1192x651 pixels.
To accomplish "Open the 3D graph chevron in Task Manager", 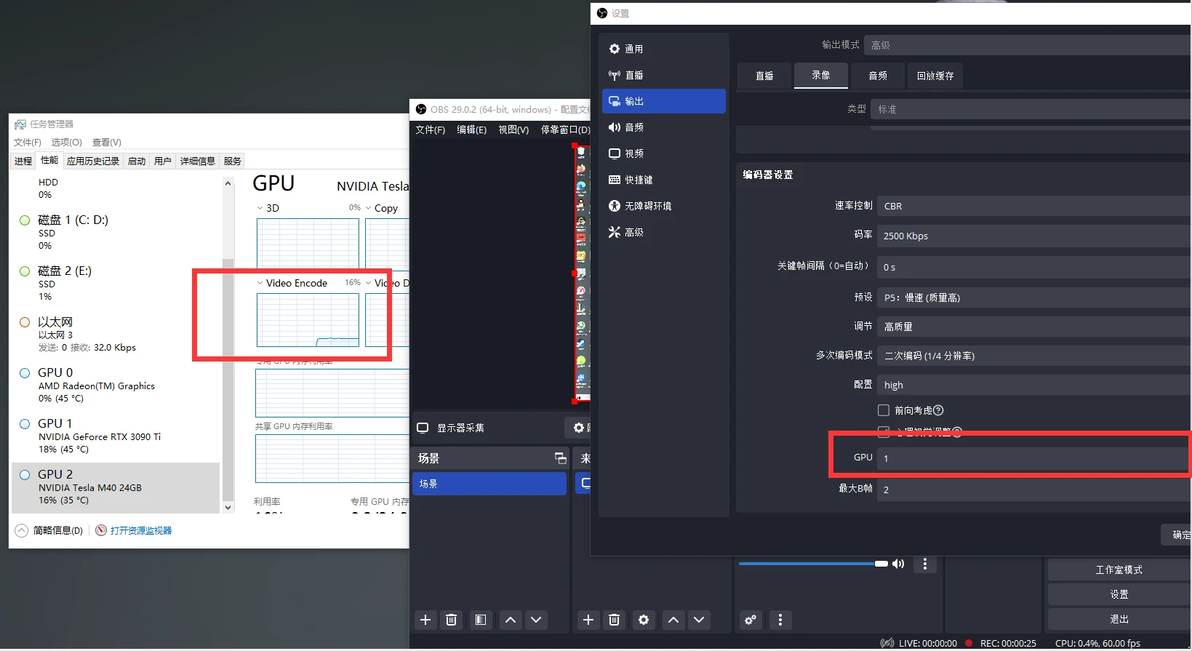I will 260,208.
